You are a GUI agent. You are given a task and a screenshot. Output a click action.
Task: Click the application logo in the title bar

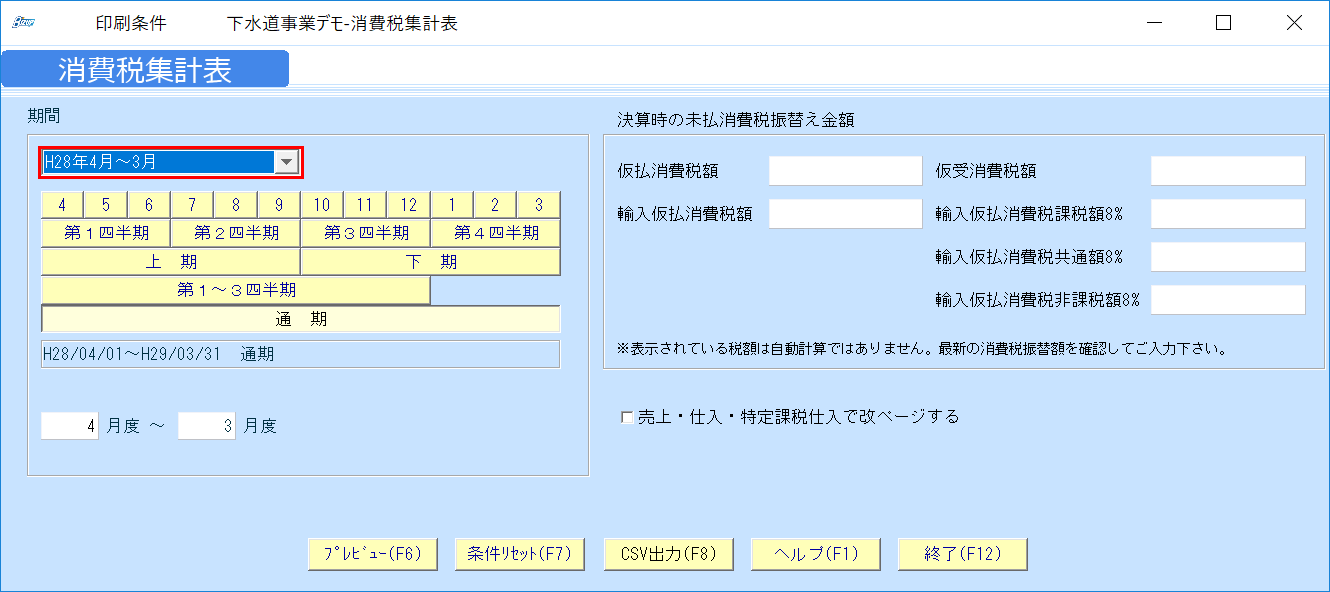coord(22,20)
